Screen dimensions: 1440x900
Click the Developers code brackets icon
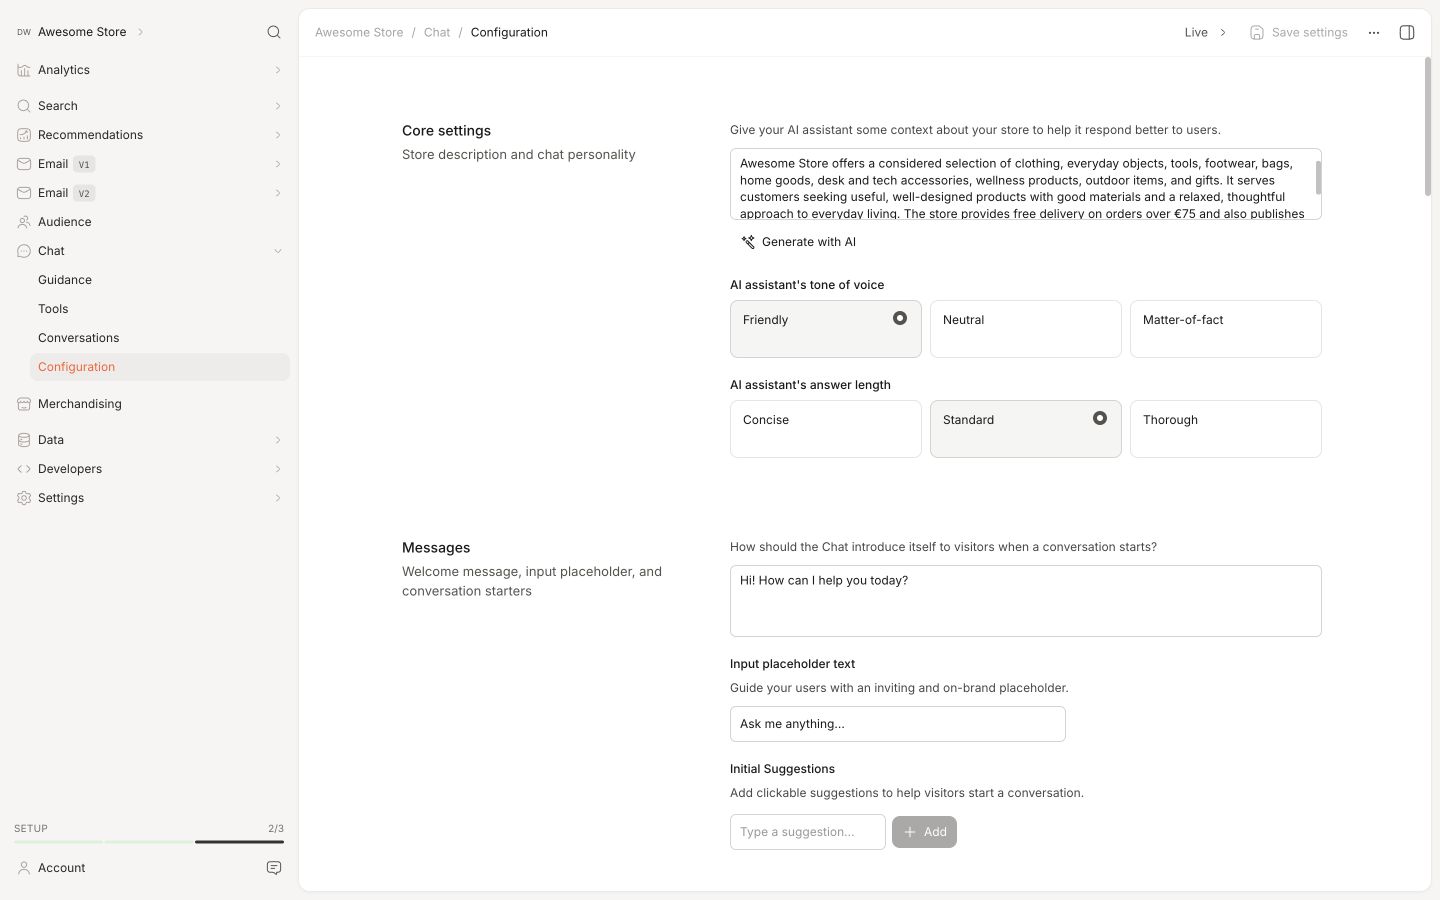click(24, 469)
